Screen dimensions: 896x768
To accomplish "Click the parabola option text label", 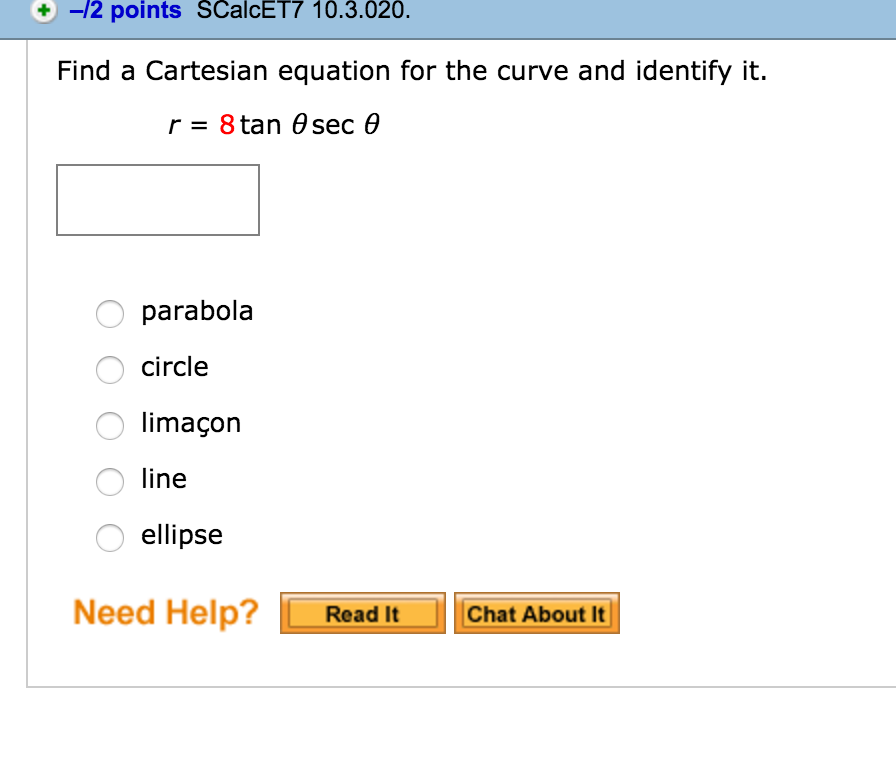I will tap(196, 312).
